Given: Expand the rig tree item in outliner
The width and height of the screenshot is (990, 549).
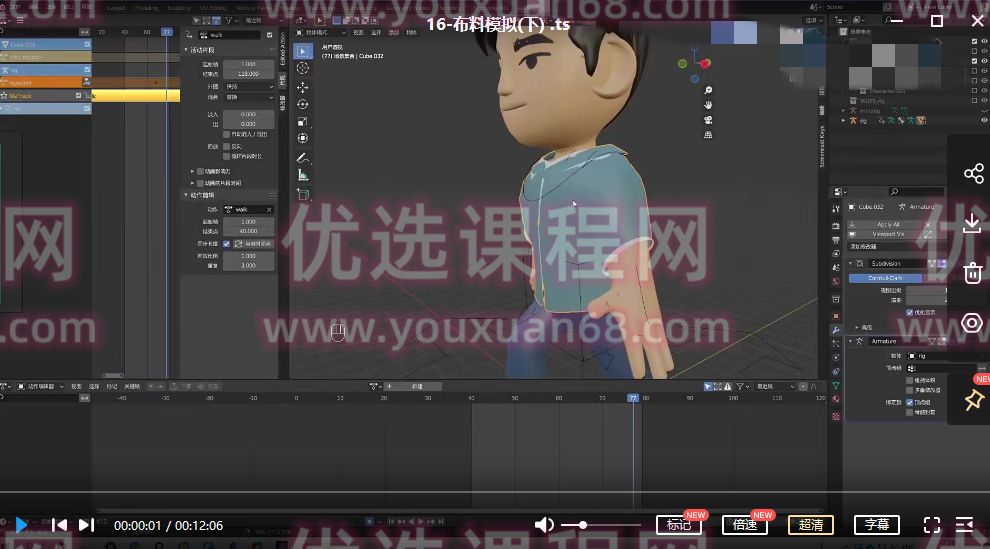Looking at the screenshot, I should click(x=844, y=120).
